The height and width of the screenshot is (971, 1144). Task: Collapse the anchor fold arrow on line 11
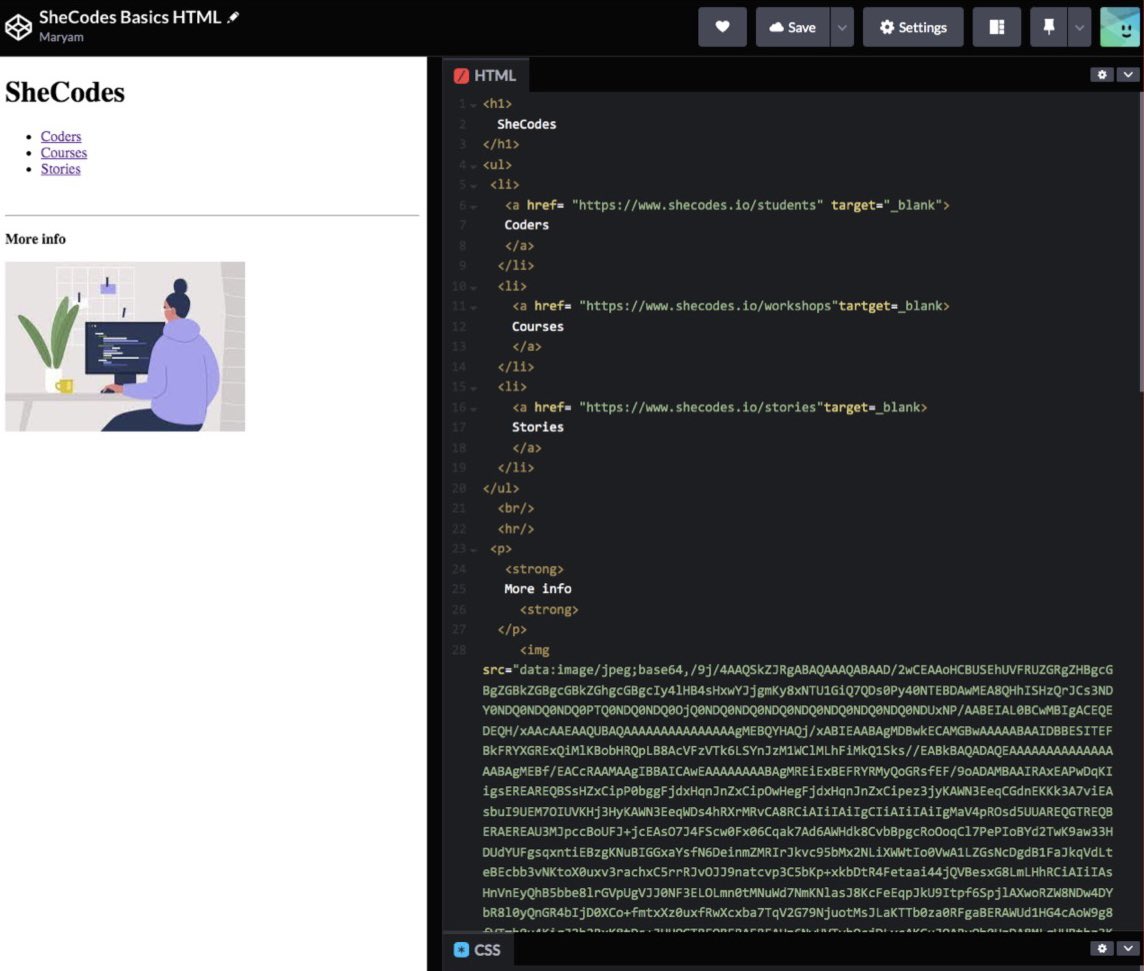473,307
